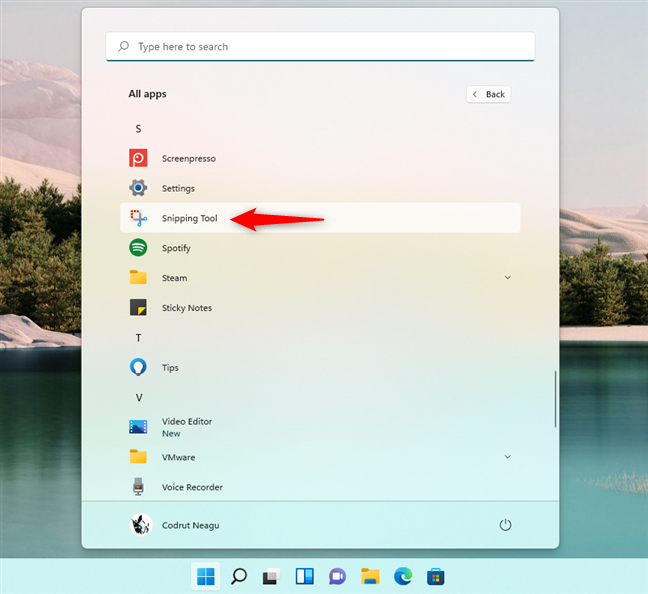Image resolution: width=648 pixels, height=594 pixels.
Task: Click the letter V group header
Action: [139, 398]
